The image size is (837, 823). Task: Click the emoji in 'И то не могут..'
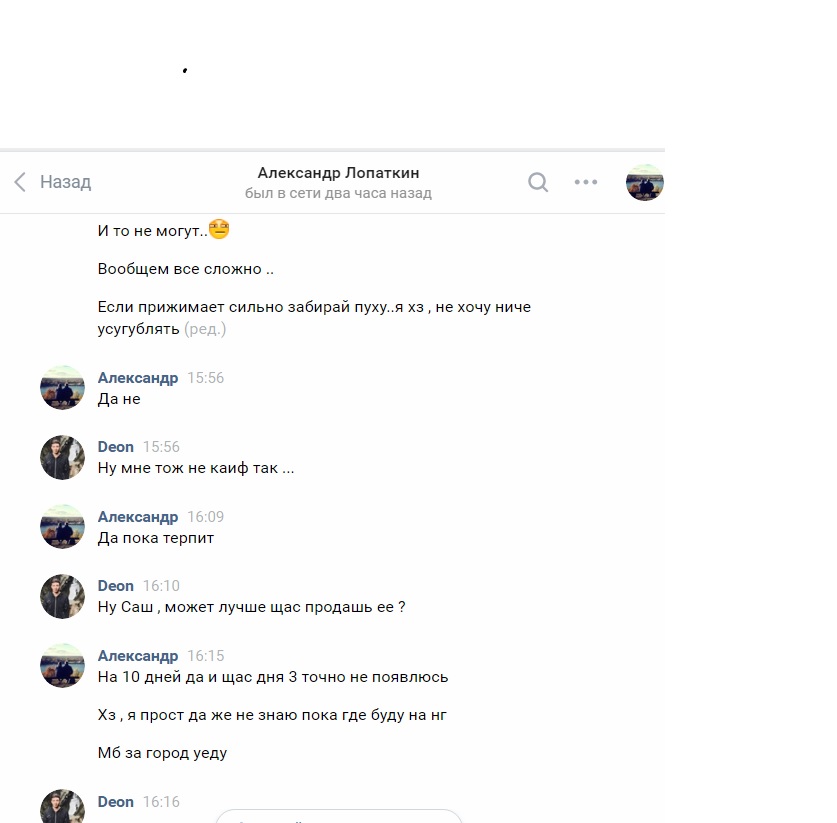(219, 229)
